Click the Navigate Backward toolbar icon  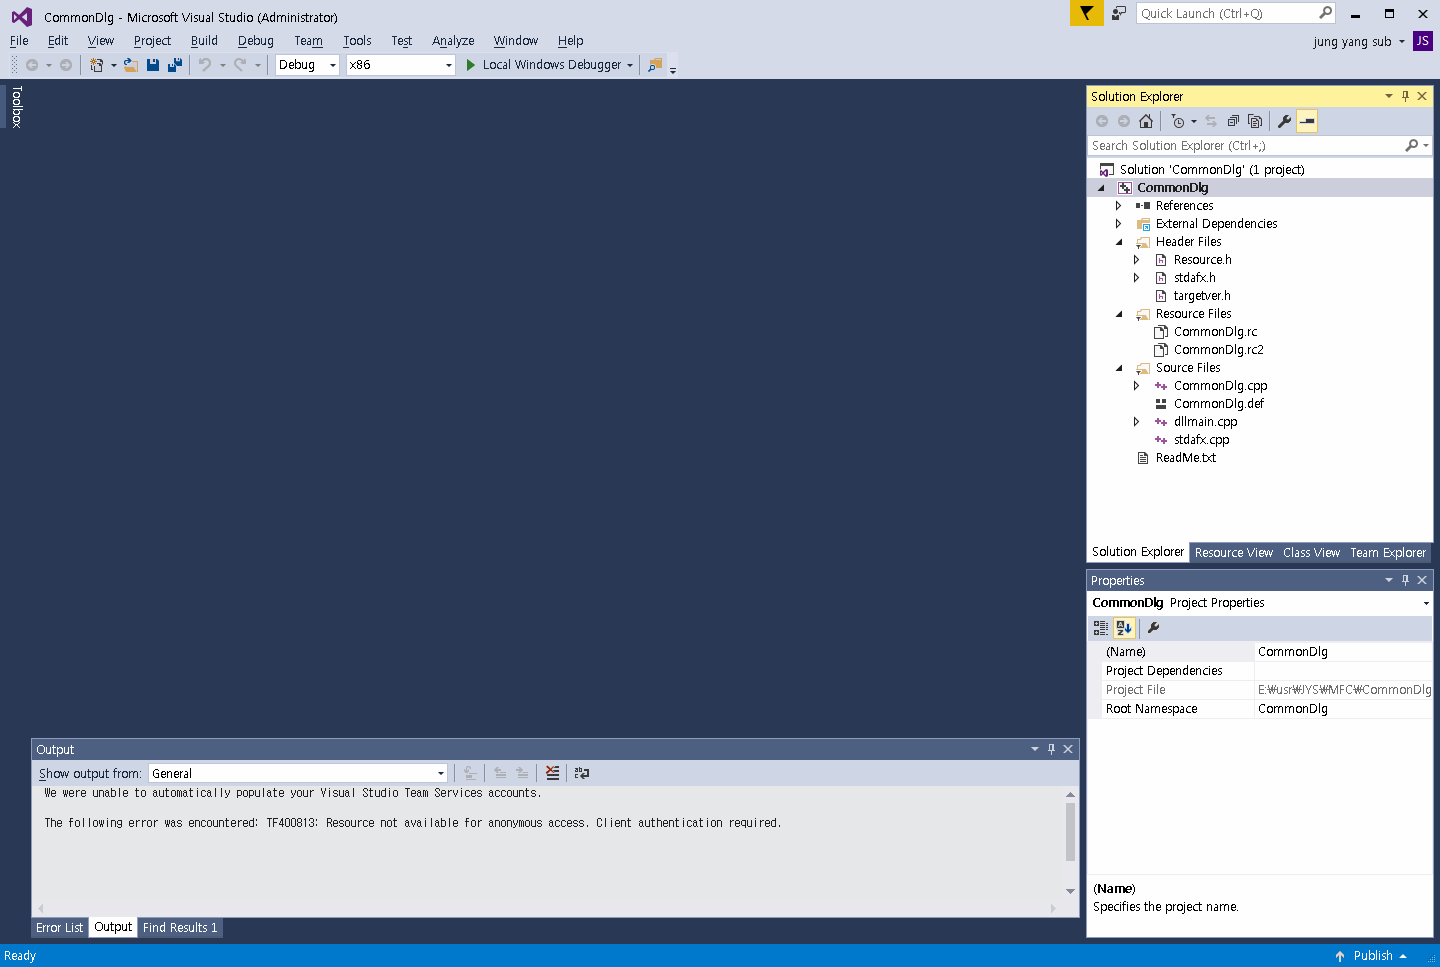click(x=32, y=65)
